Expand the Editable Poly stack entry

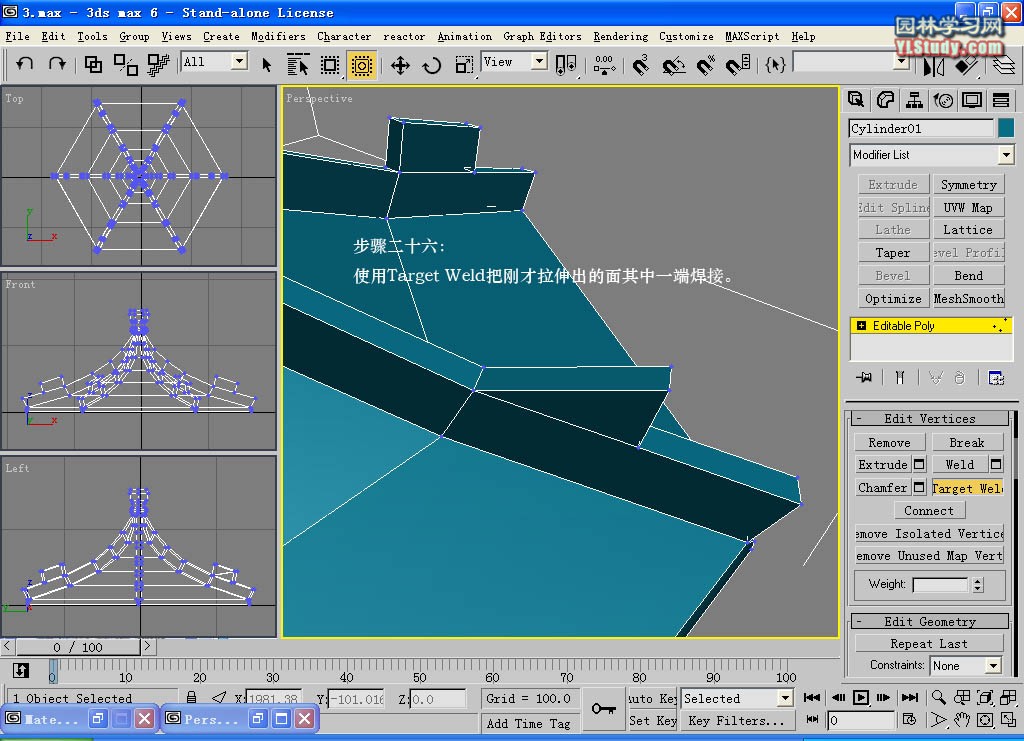pos(862,326)
